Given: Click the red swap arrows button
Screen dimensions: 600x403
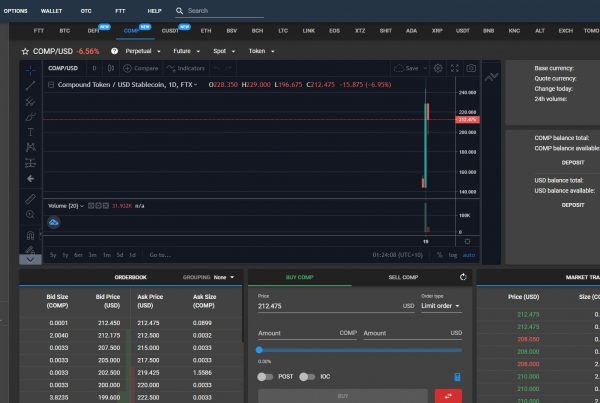Looking at the screenshot, I should tap(448, 396).
